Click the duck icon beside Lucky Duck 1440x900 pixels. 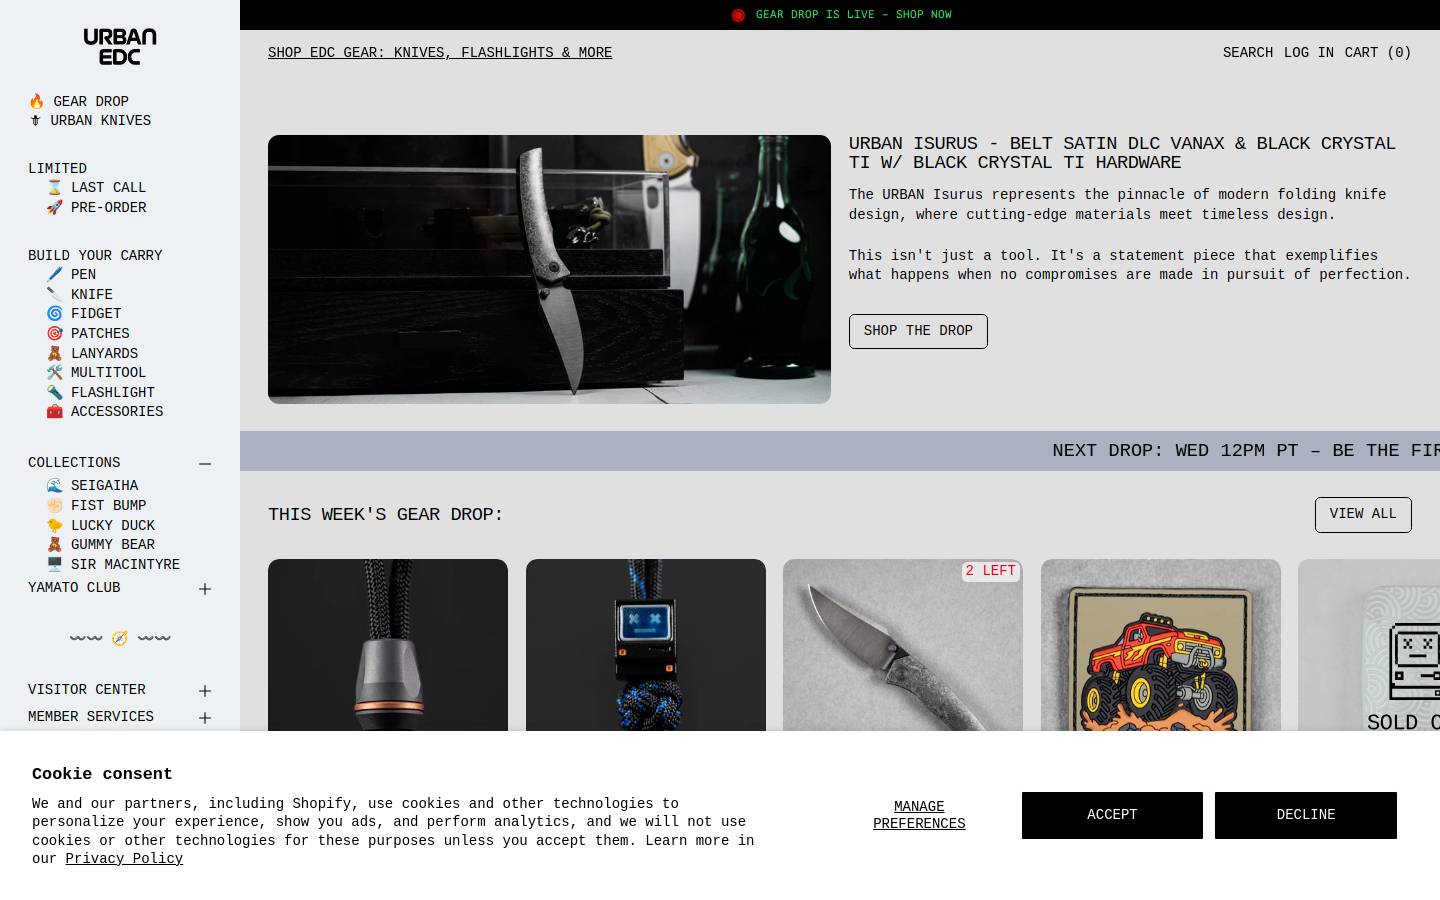coord(54,526)
